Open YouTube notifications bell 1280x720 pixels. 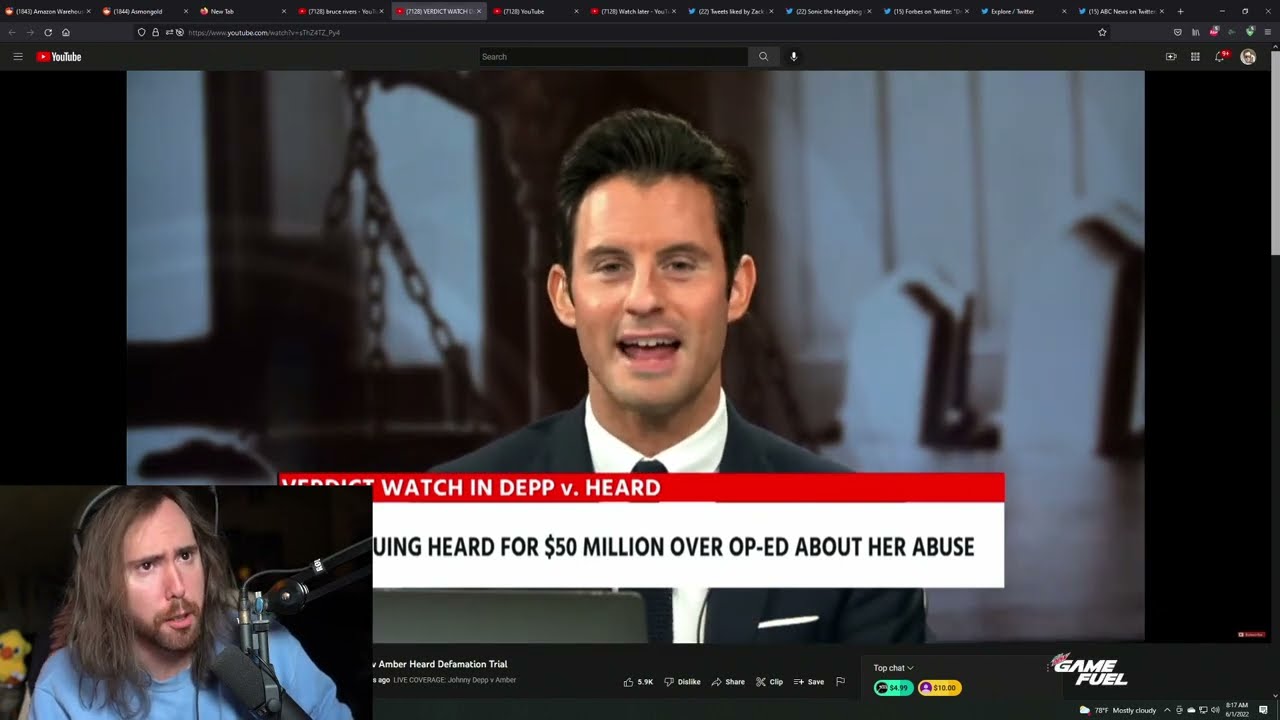[x=1220, y=57]
